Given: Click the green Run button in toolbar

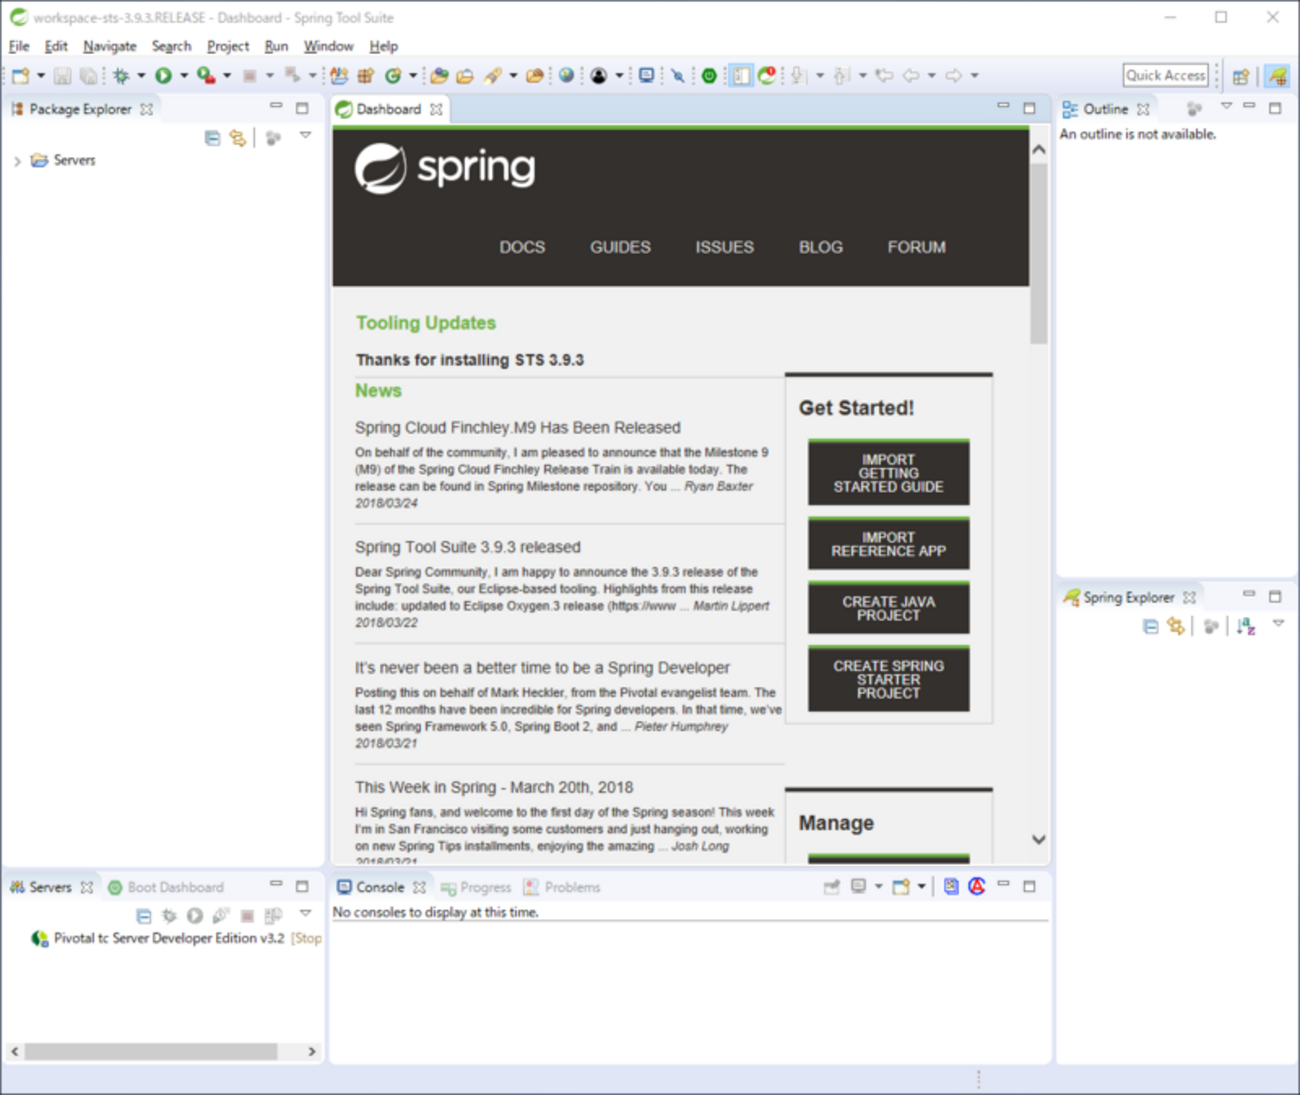Looking at the screenshot, I should pyautogui.click(x=163, y=75).
